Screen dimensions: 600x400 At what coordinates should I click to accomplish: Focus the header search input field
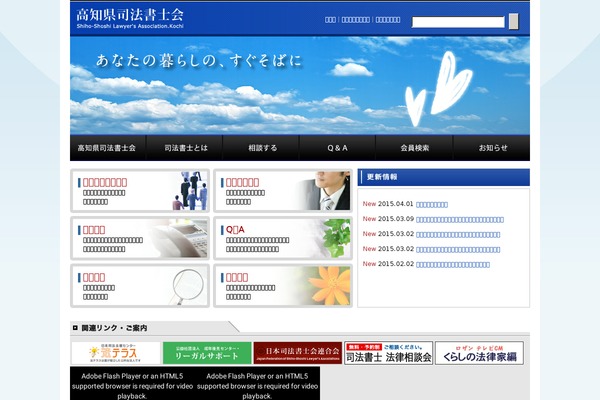point(458,22)
